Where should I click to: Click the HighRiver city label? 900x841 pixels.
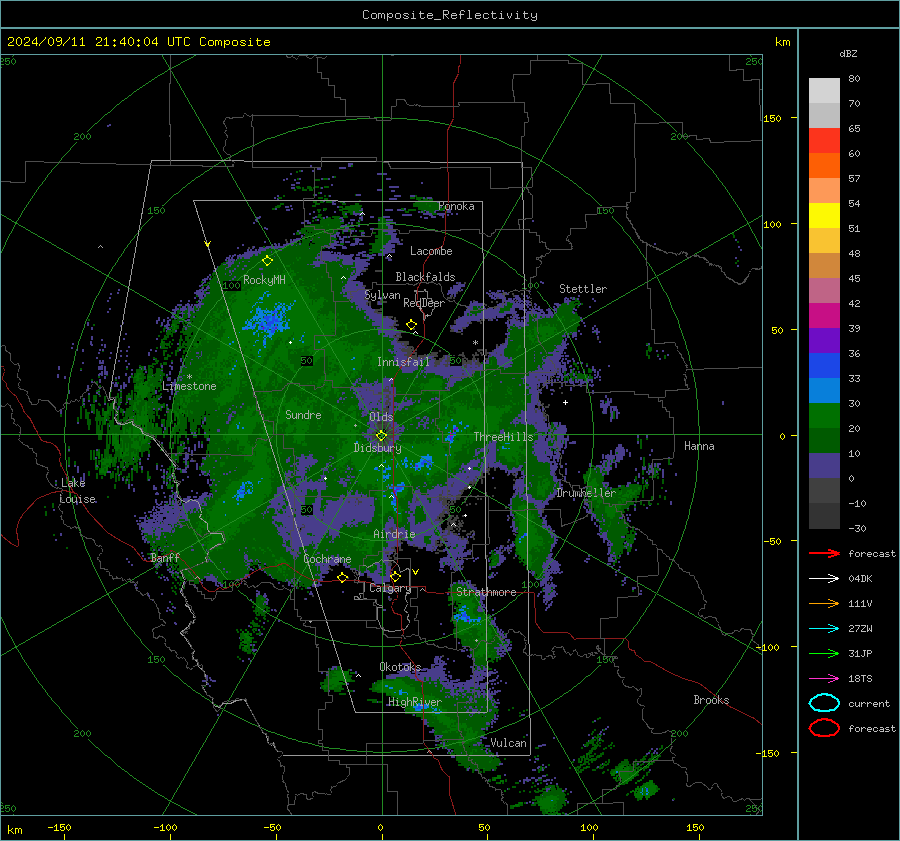point(415,702)
